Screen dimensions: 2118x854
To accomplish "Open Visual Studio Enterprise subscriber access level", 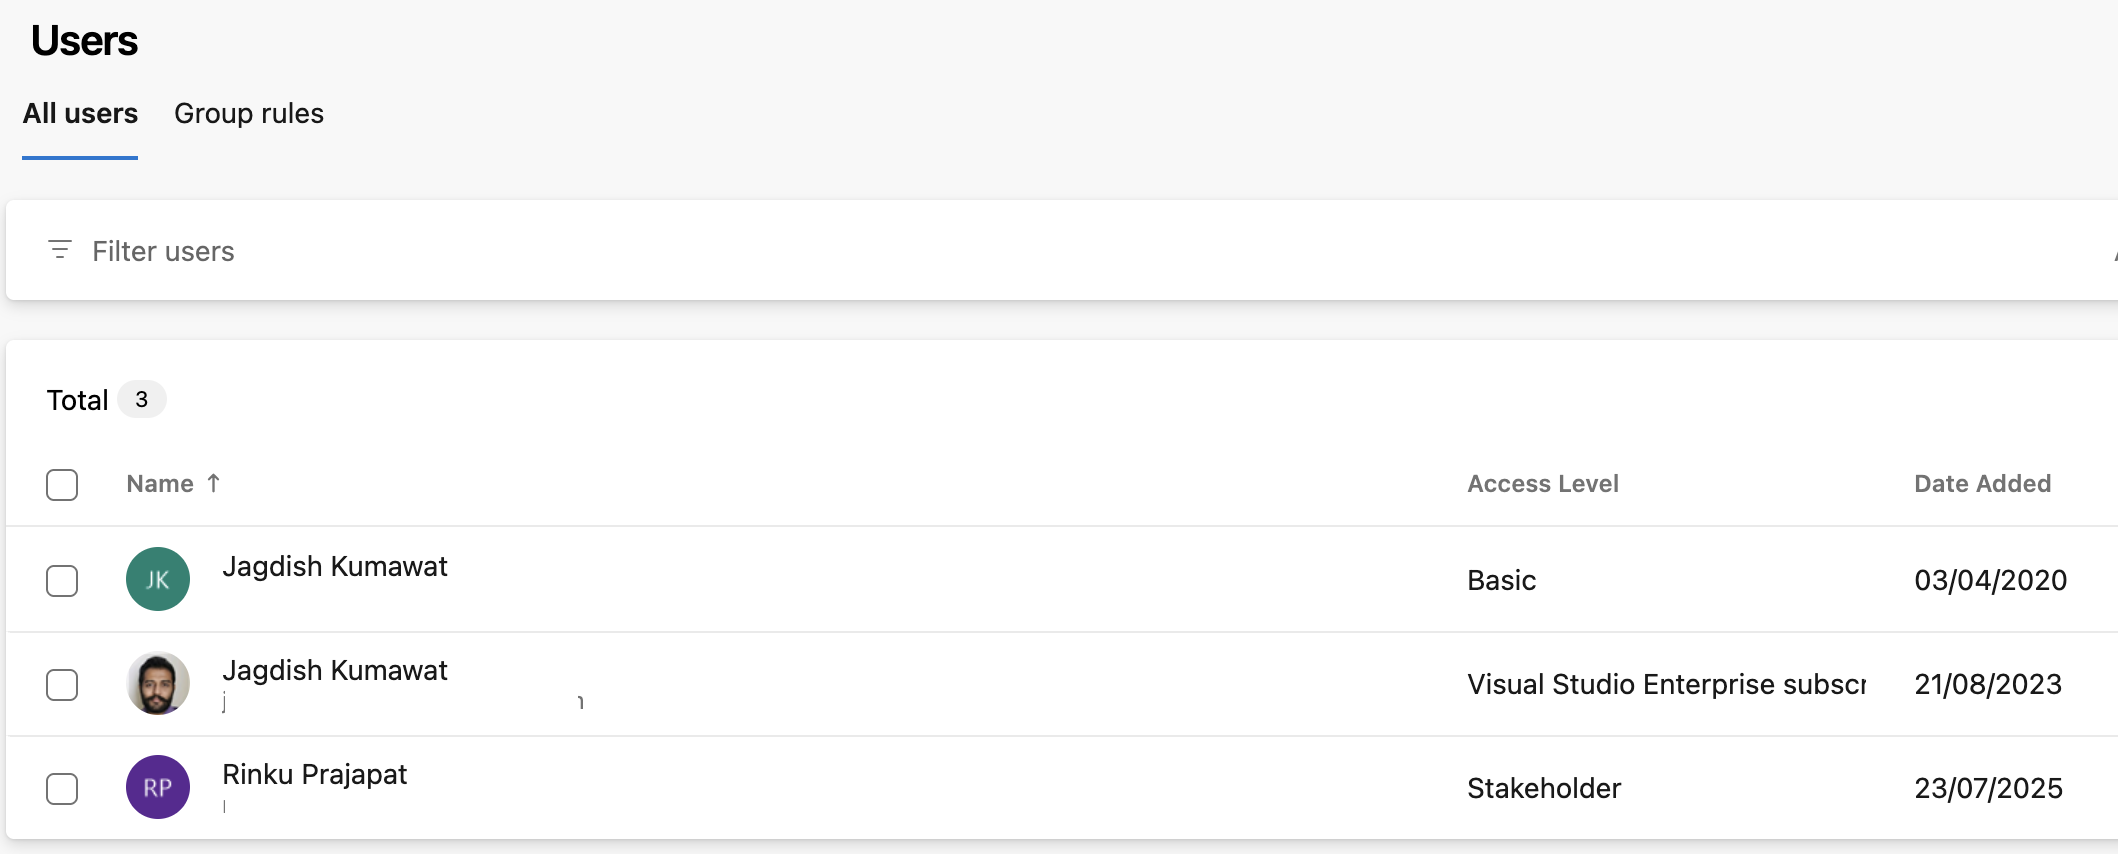I will click(x=1667, y=684).
